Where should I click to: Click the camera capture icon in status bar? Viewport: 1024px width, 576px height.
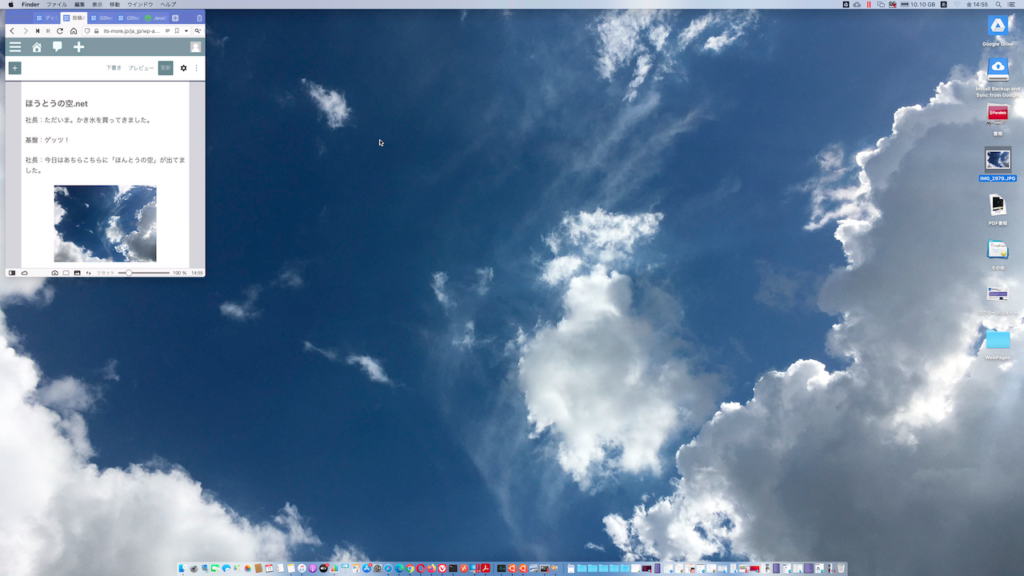[x=54, y=272]
